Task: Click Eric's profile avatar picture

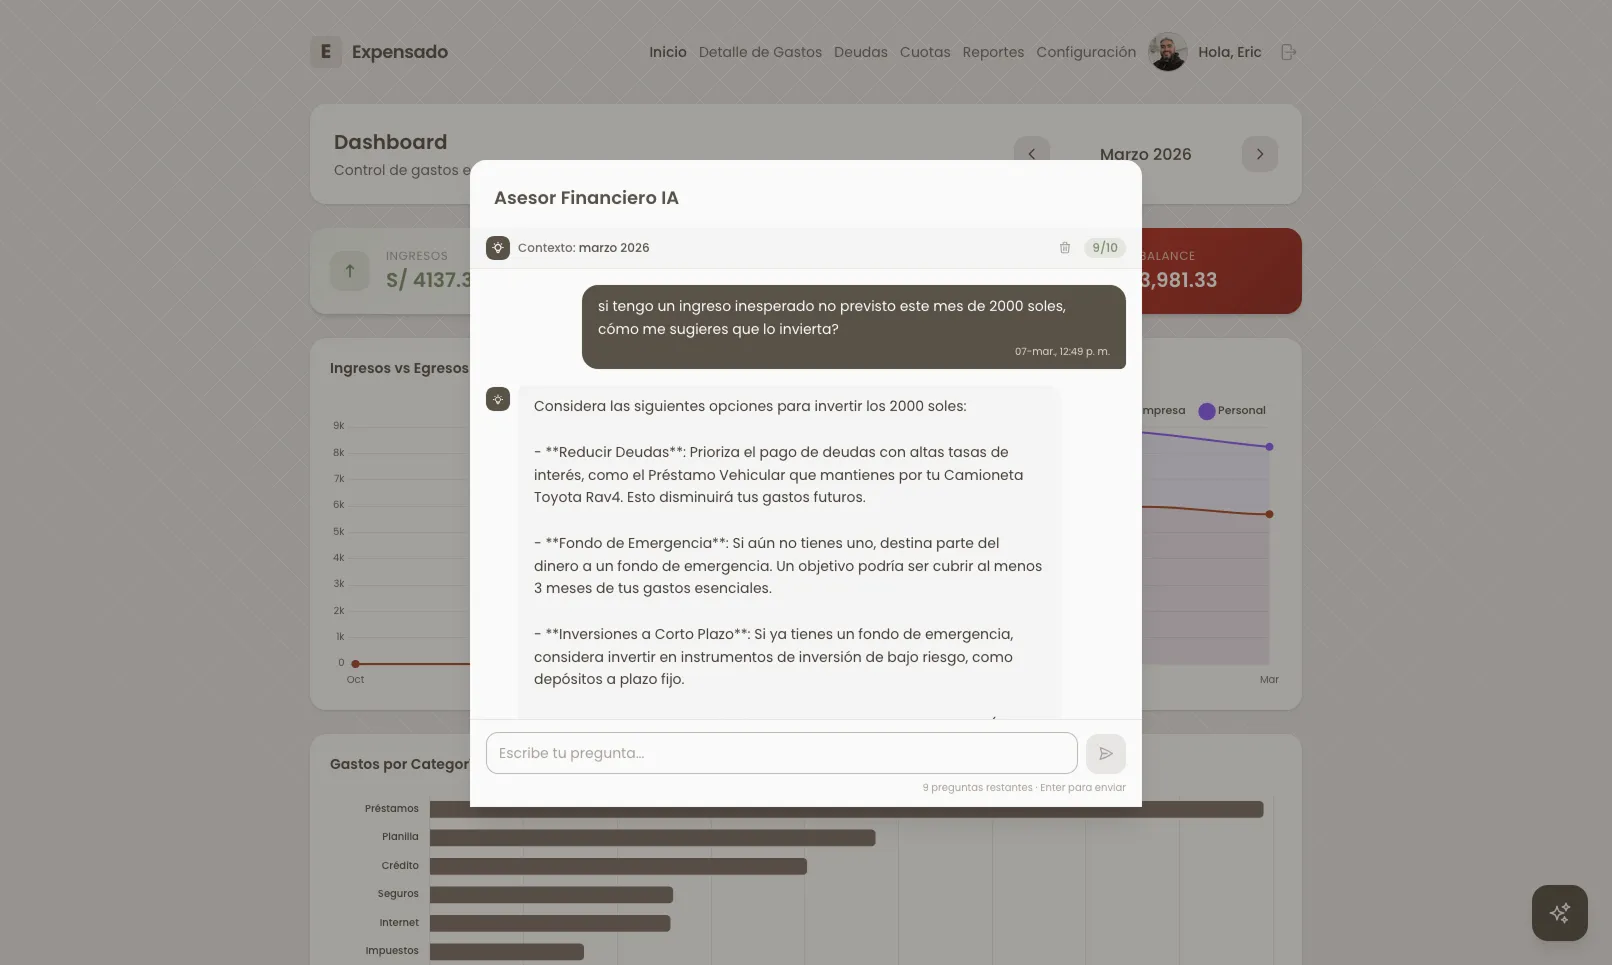Action: [x=1167, y=51]
